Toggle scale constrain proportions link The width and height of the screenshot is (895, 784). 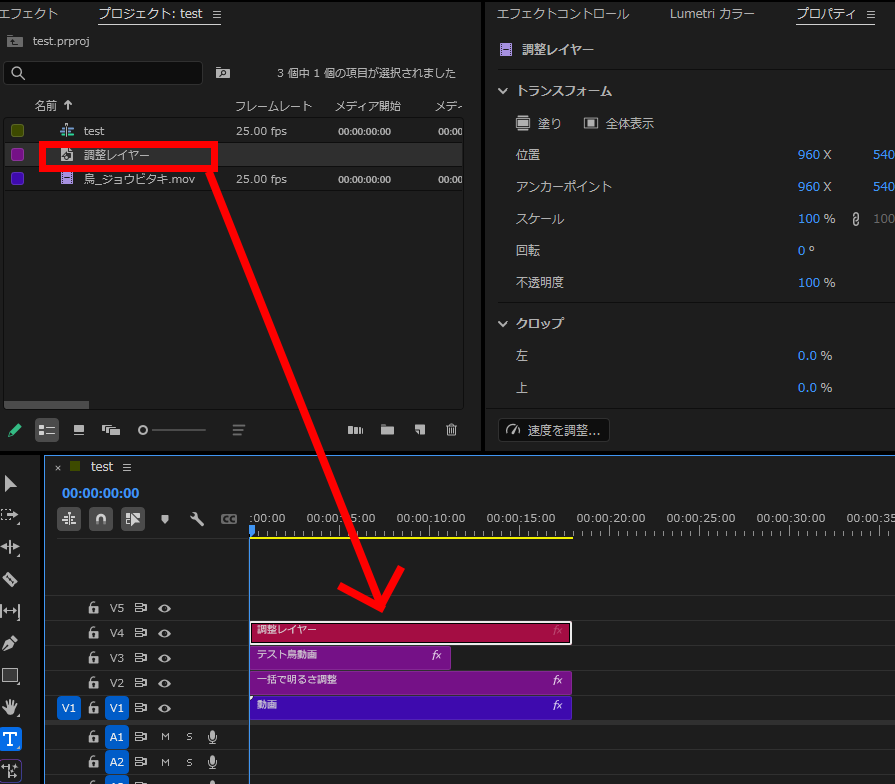(x=856, y=219)
